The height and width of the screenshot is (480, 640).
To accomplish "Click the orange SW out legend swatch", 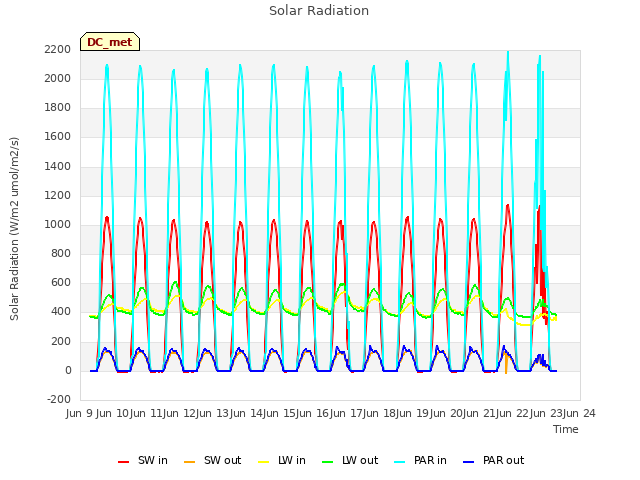I will click(189, 462).
